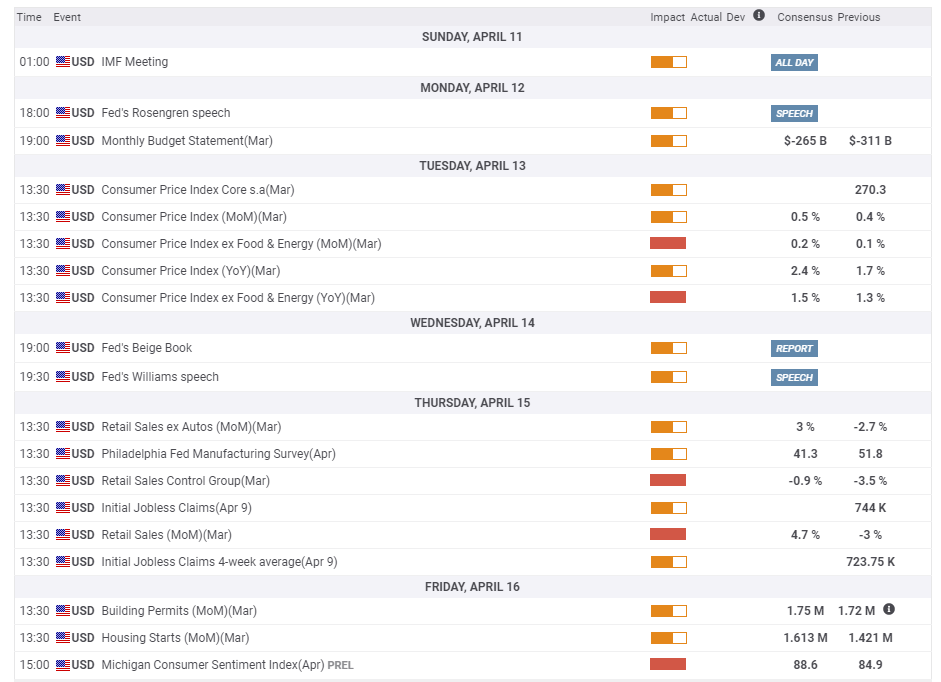941x682 pixels.
Task: Click US flag icon beside IMF Meeting
Action: (63, 62)
